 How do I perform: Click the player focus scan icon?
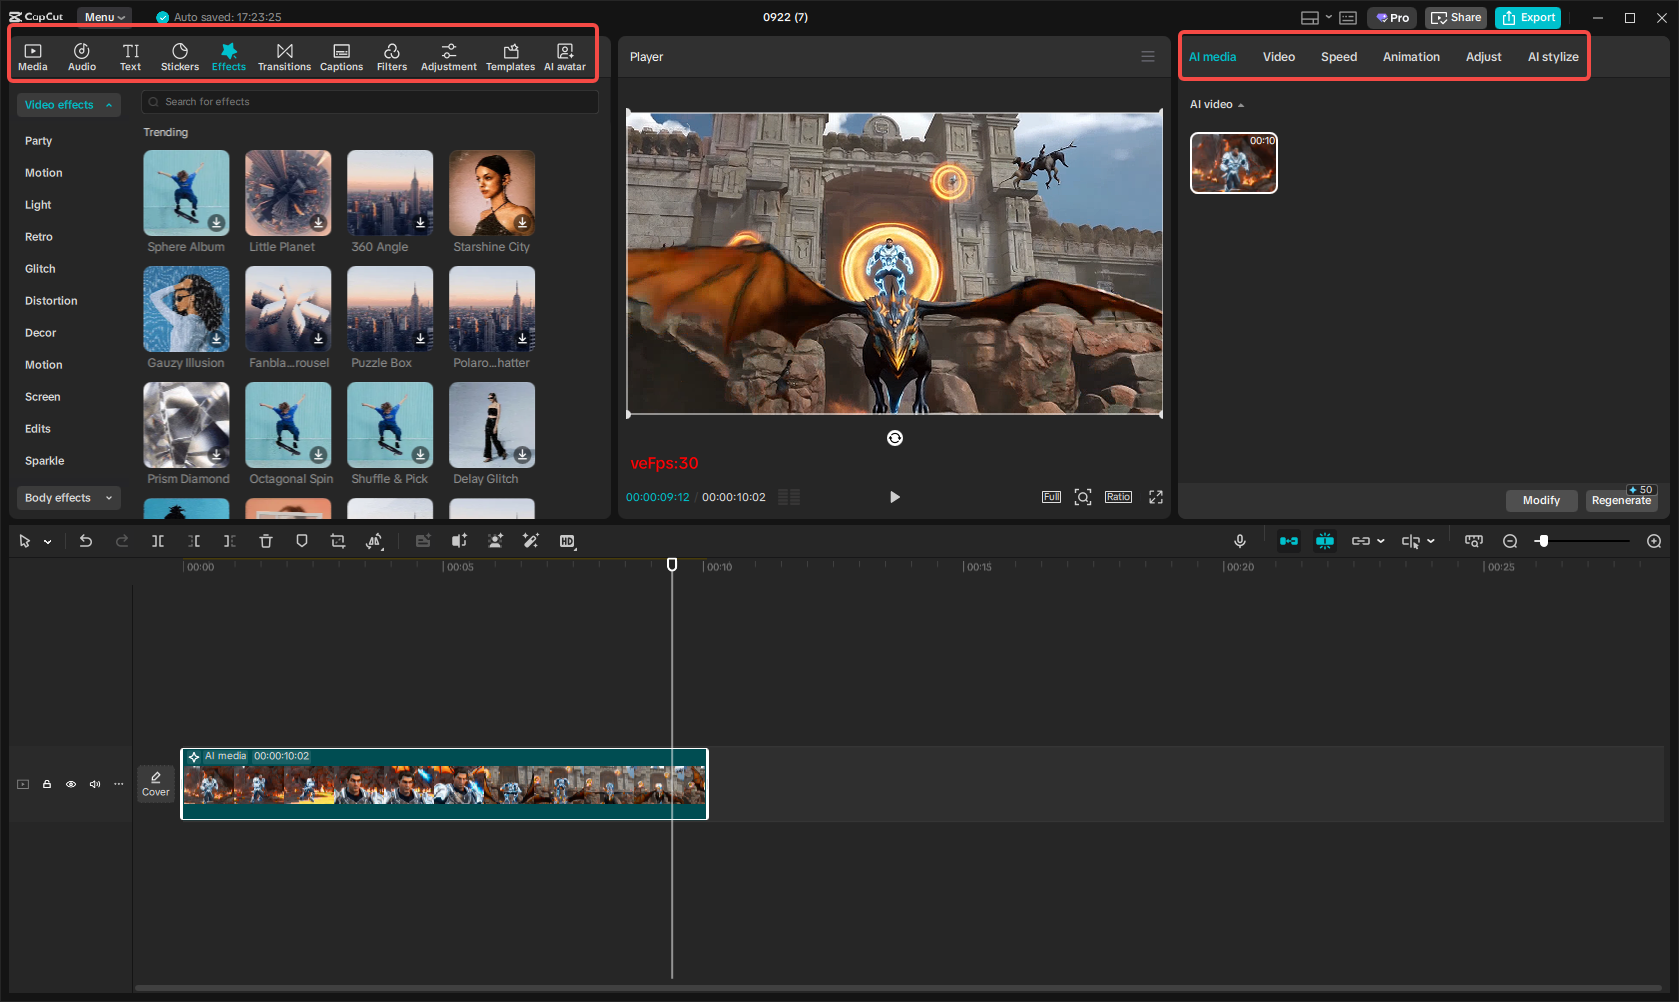(1083, 497)
